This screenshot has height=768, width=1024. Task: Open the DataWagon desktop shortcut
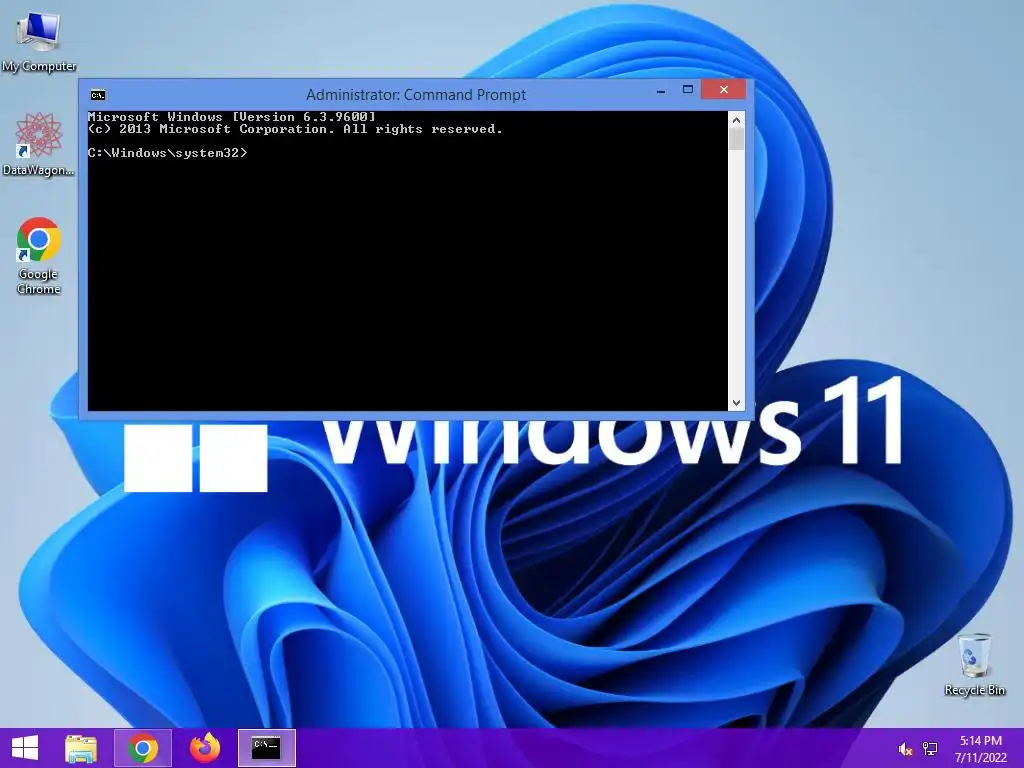[39, 144]
